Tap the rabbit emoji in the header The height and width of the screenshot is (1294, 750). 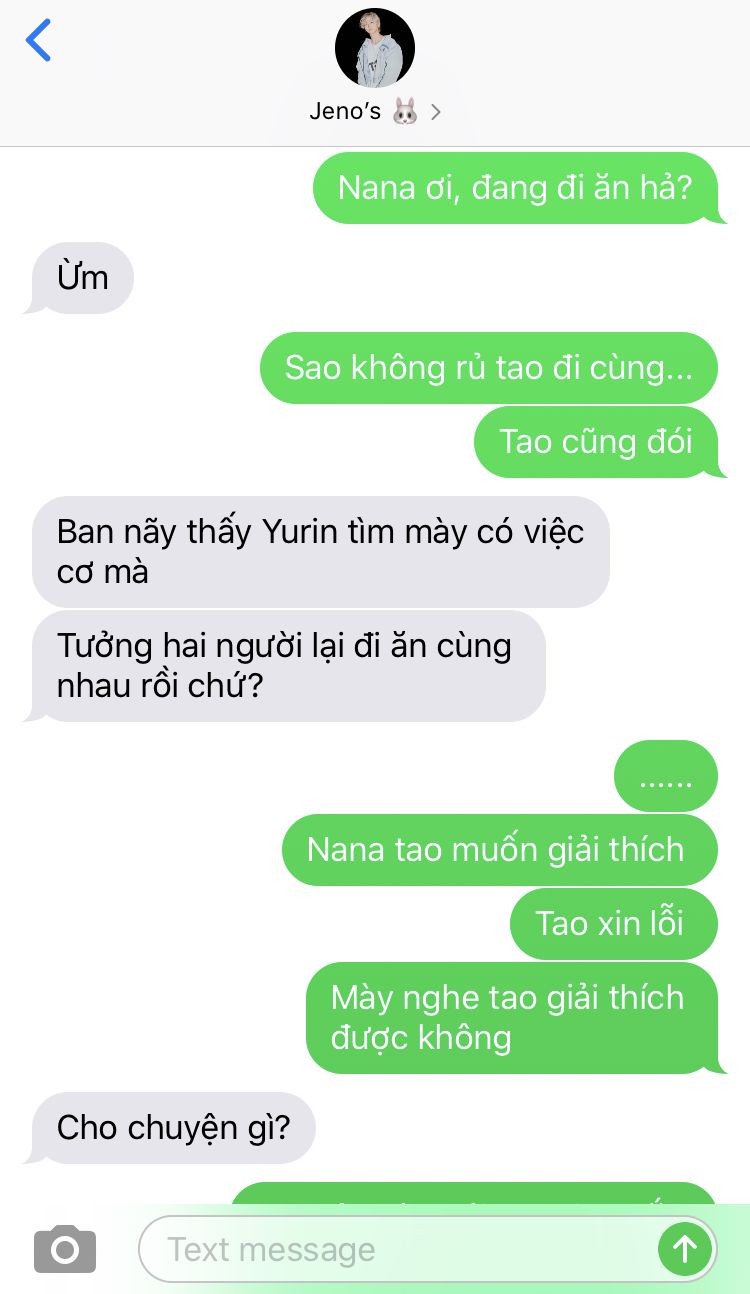(x=405, y=111)
